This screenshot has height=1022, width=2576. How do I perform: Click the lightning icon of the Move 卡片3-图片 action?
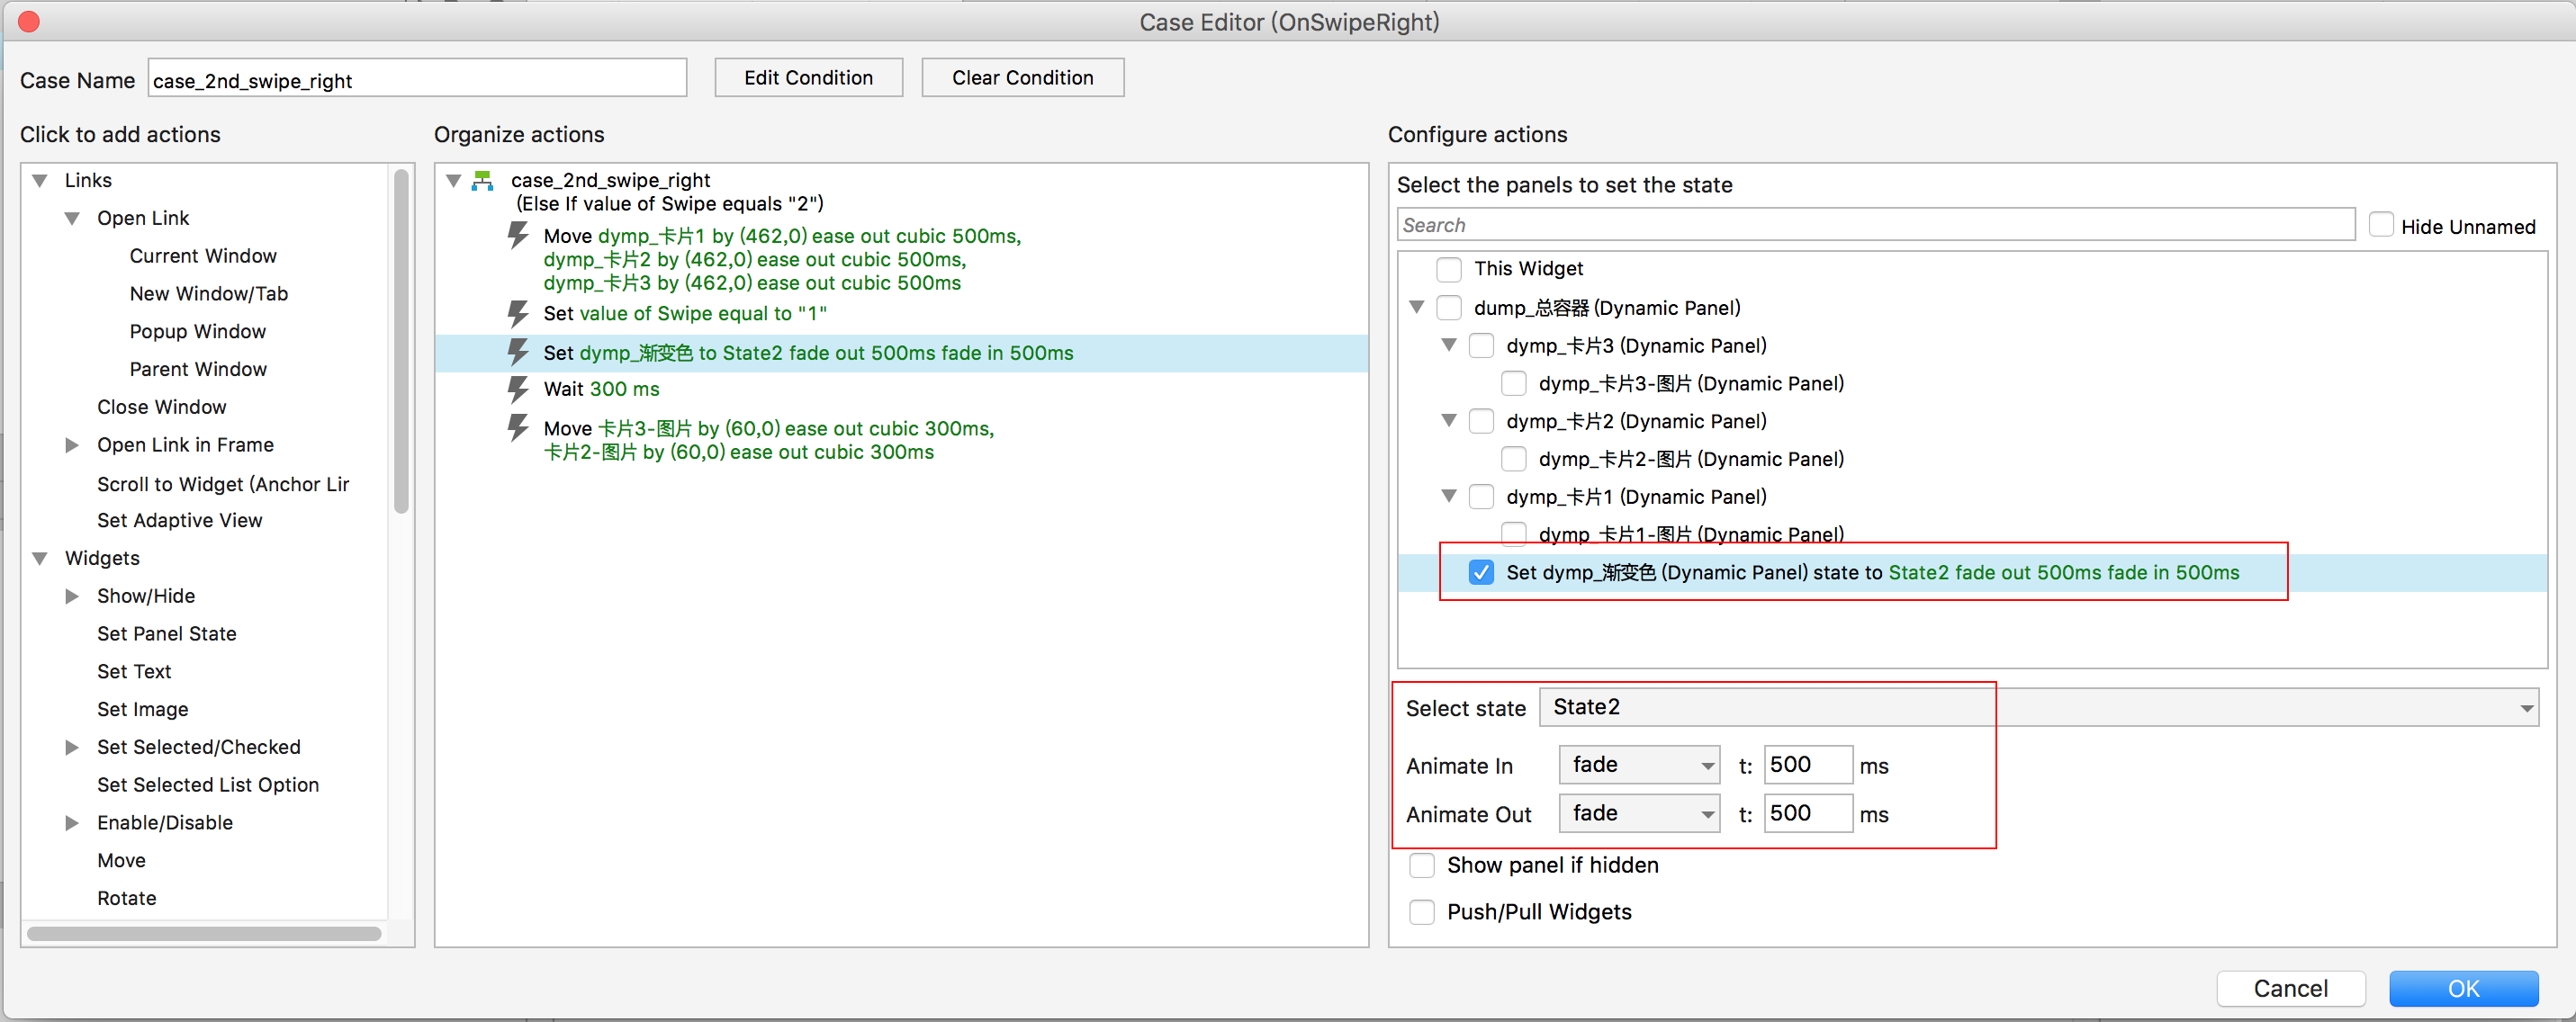[x=517, y=428]
